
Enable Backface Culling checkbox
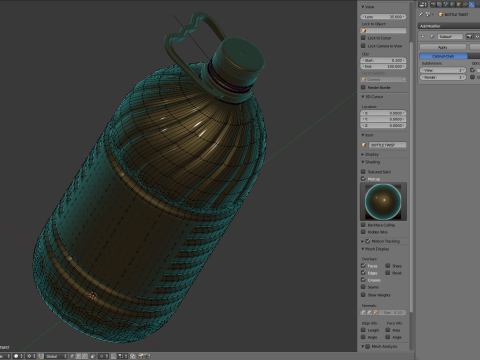363,225
